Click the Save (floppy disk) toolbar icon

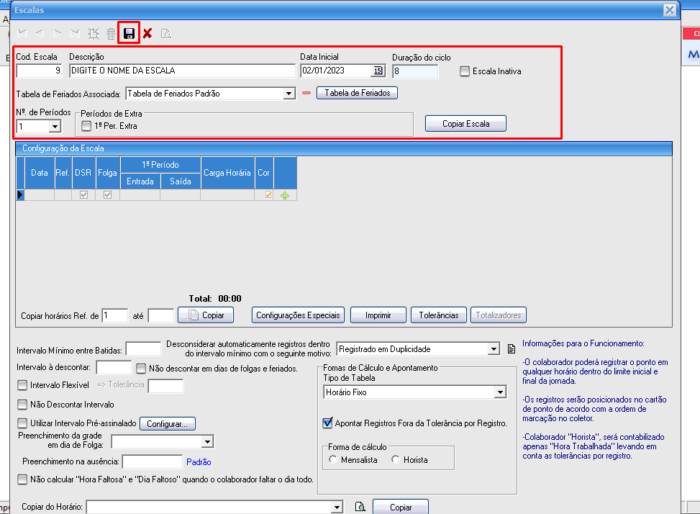[128, 33]
